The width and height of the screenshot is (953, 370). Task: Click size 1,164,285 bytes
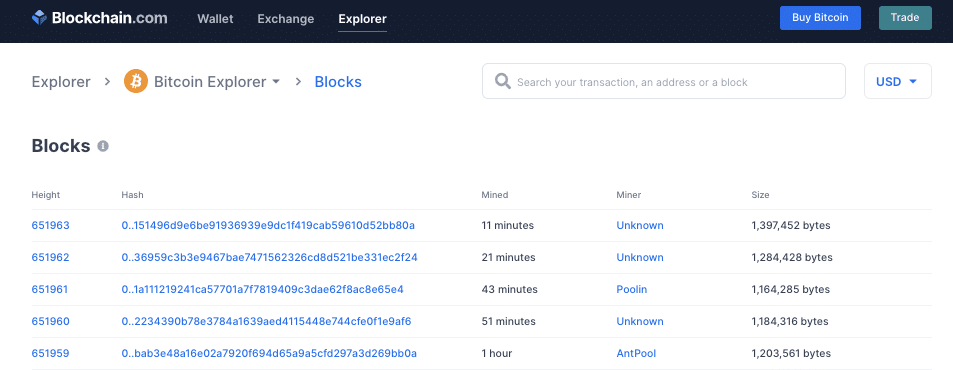point(790,289)
